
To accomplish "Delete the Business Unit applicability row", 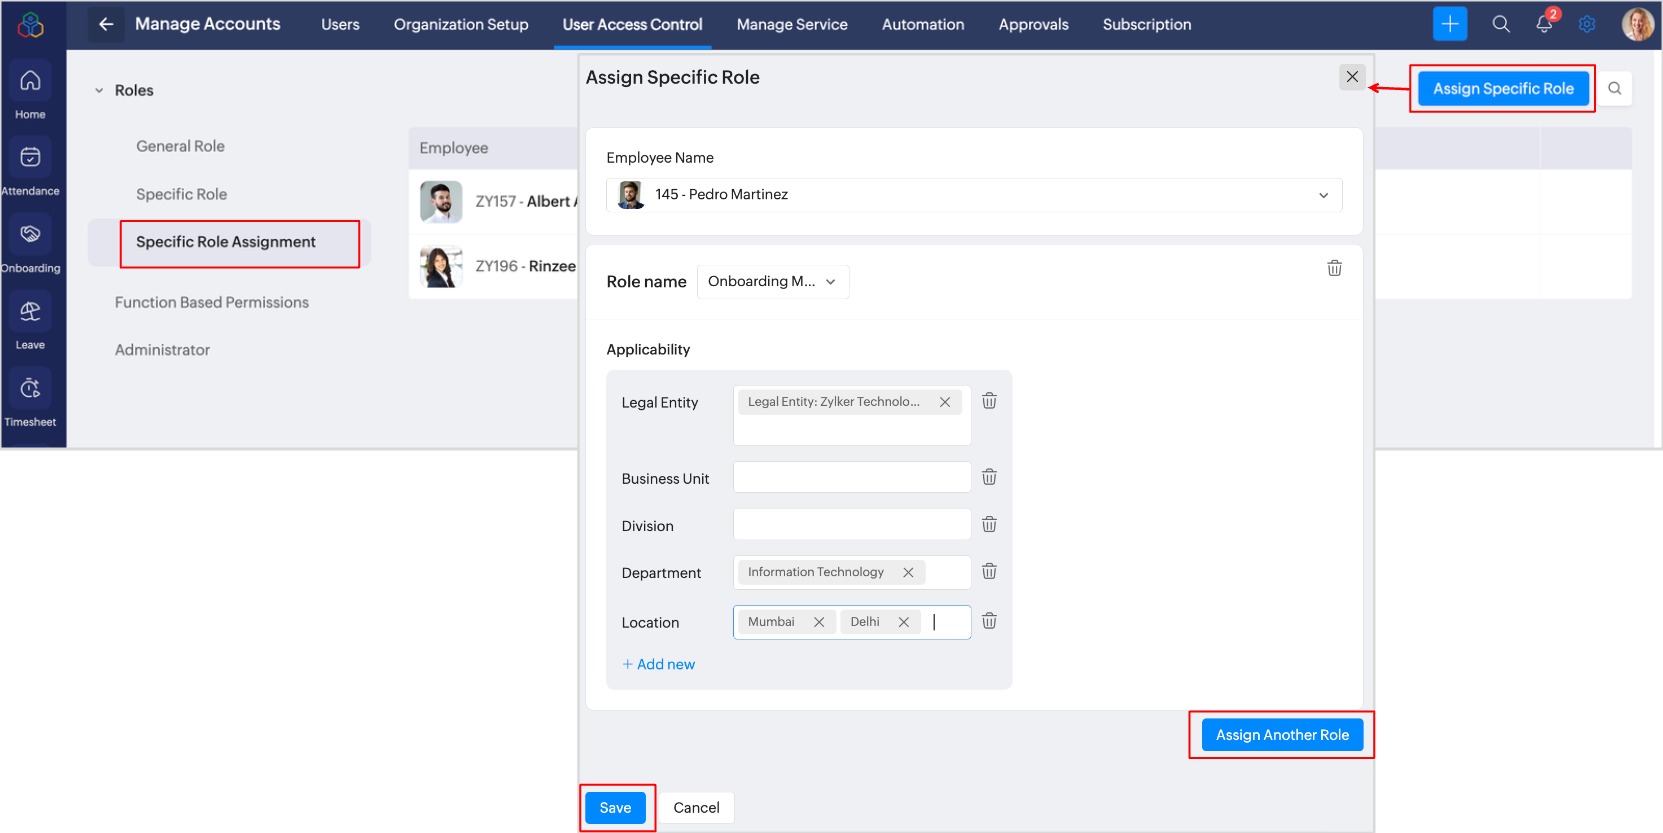I will (989, 477).
